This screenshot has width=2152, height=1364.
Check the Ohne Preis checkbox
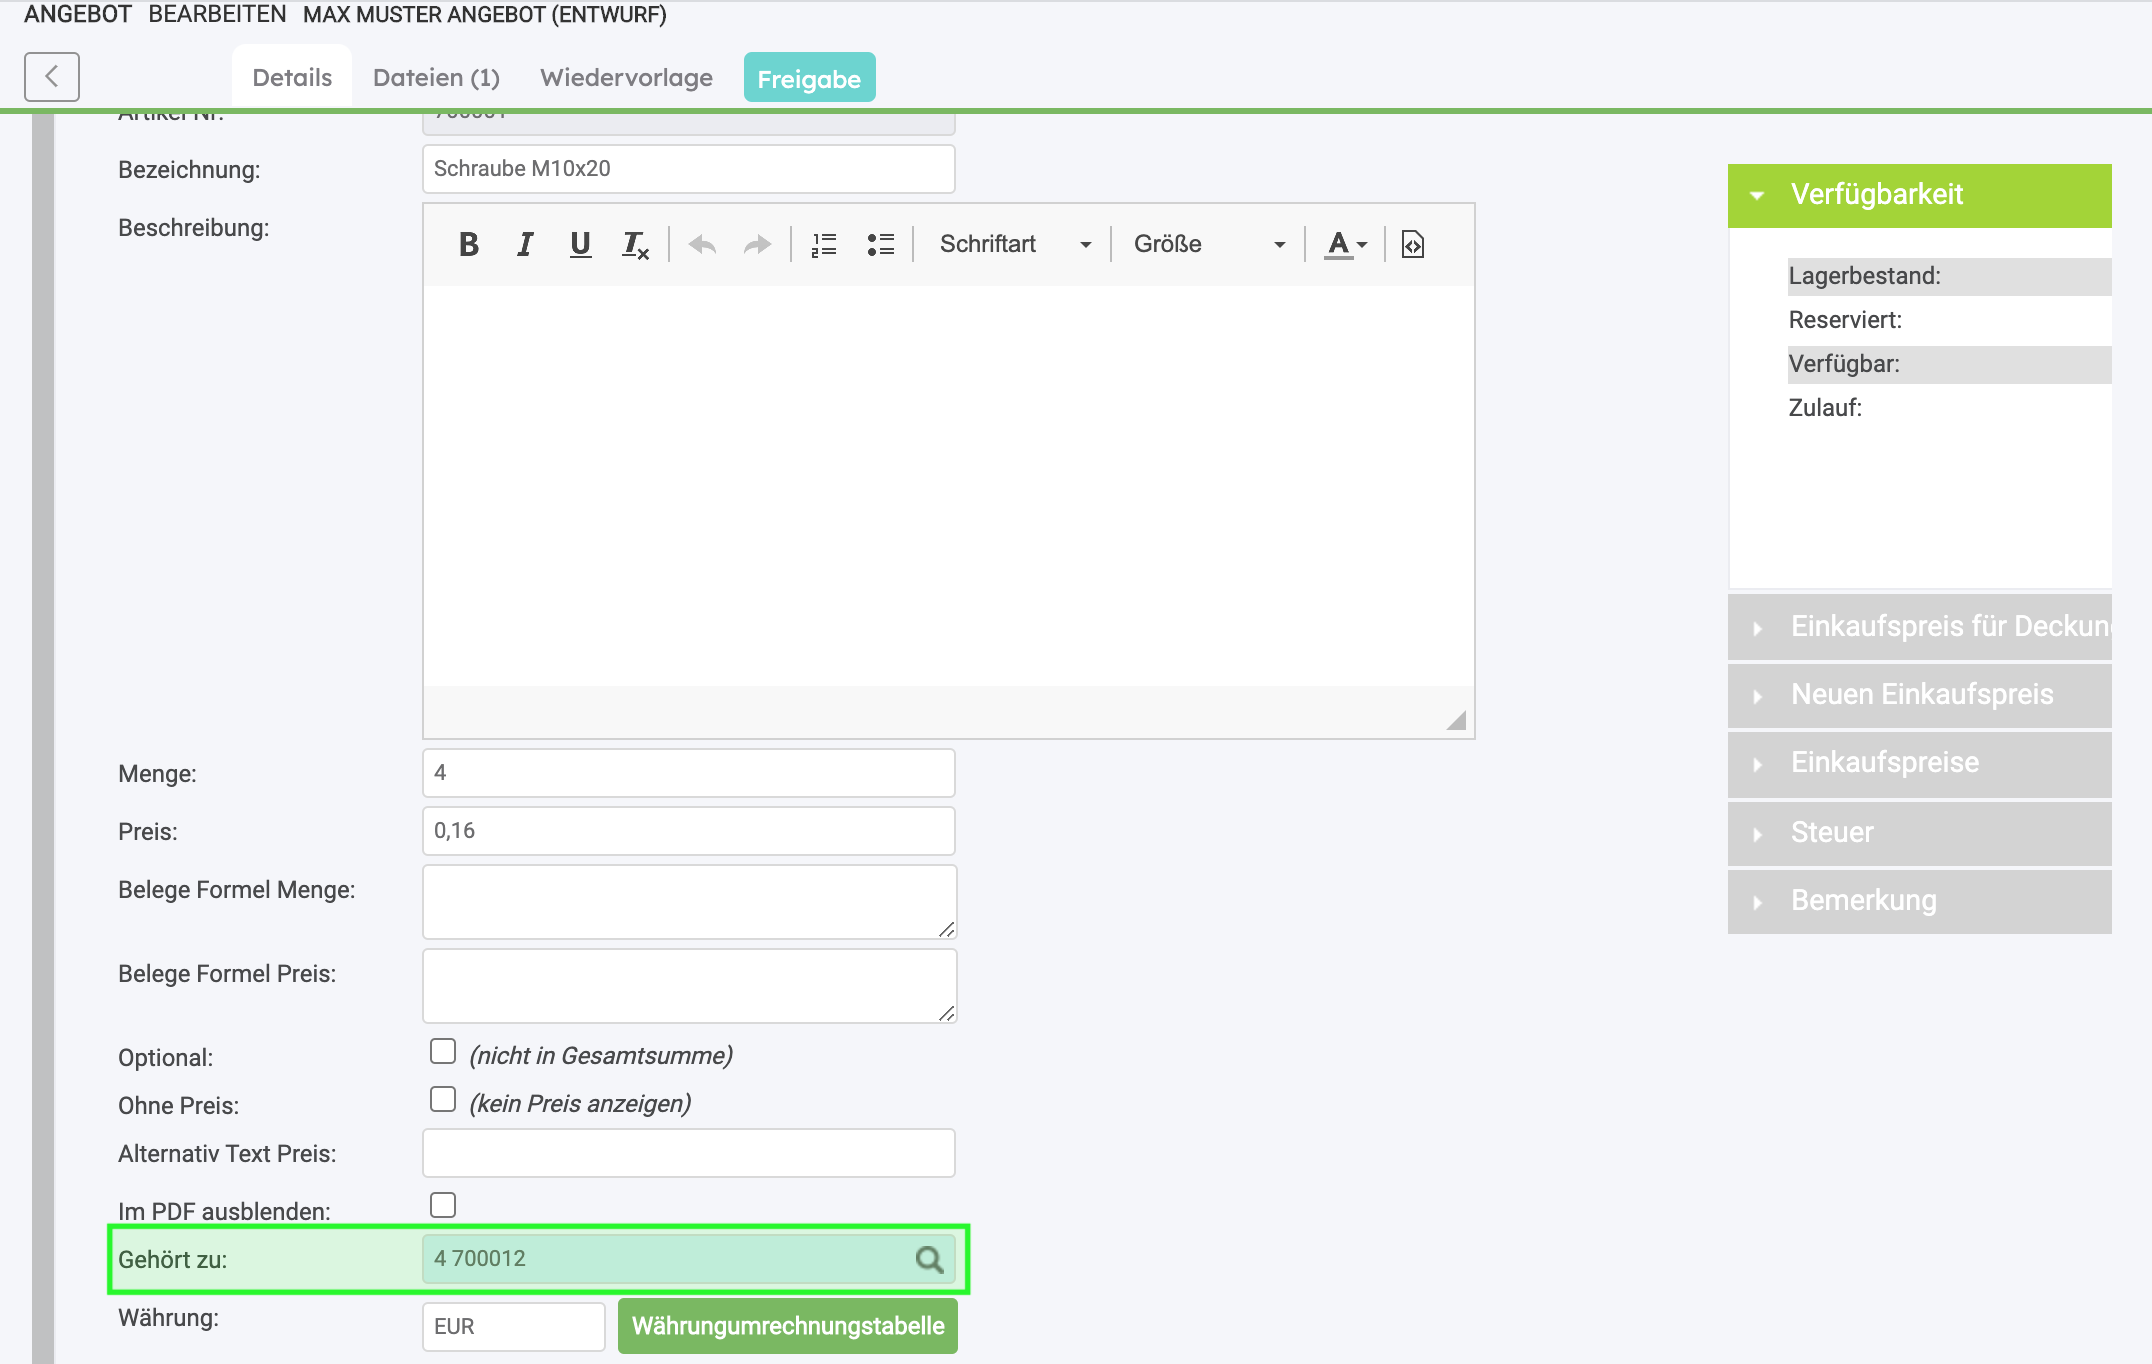pos(443,1099)
